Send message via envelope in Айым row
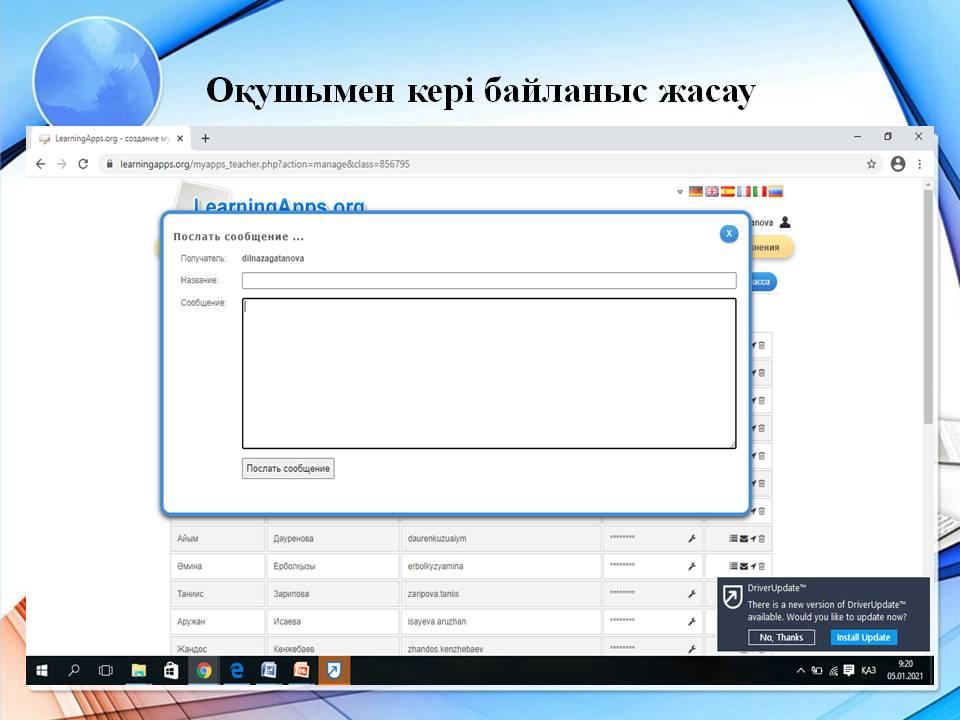This screenshot has width=960, height=720. [x=743, y=539]
